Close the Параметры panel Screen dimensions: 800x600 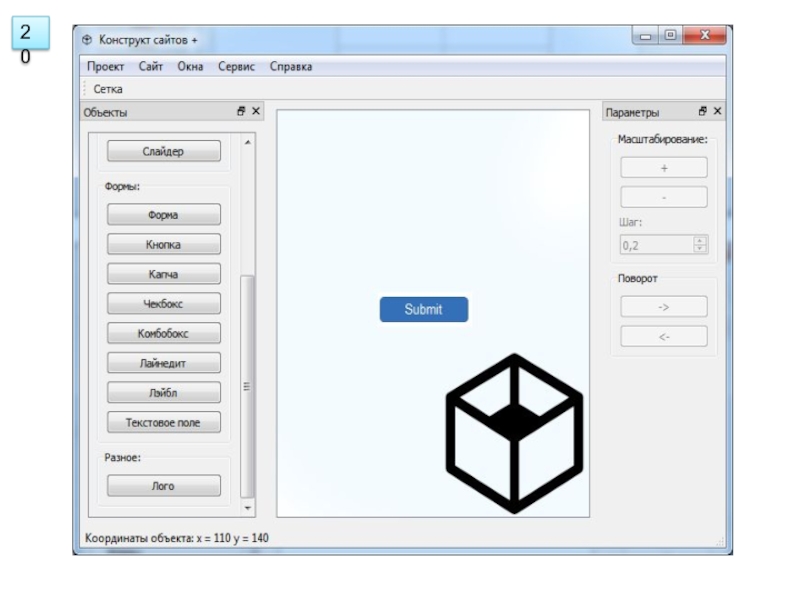point(717,111)
